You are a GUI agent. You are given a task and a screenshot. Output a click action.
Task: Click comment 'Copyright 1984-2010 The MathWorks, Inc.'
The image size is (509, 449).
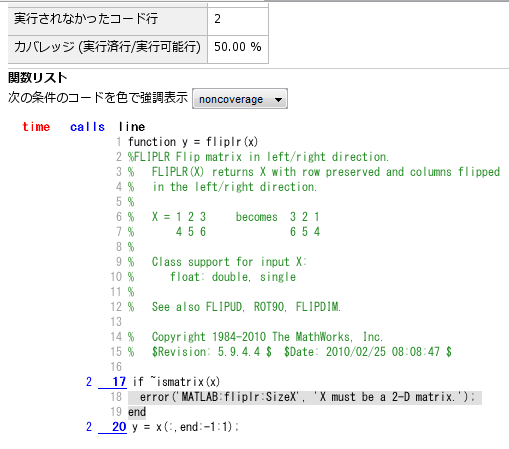(x=267, y=337)
